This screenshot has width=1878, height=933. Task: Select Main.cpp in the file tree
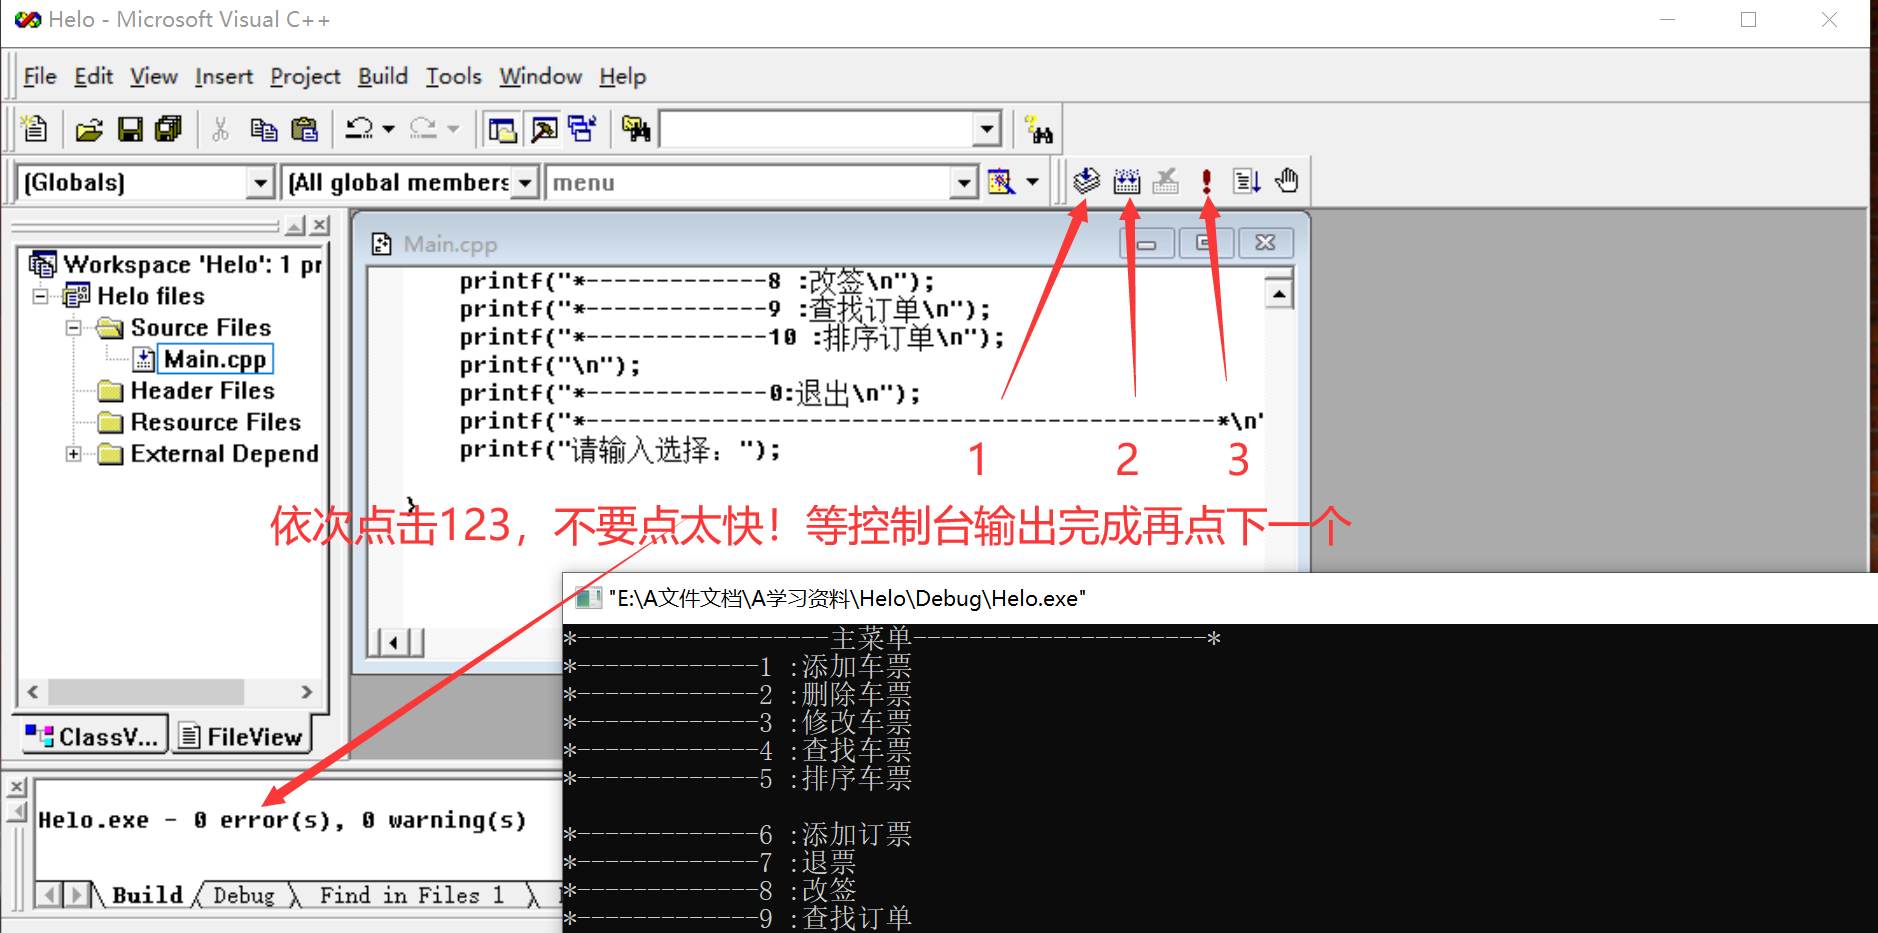(x=215, y=359)
